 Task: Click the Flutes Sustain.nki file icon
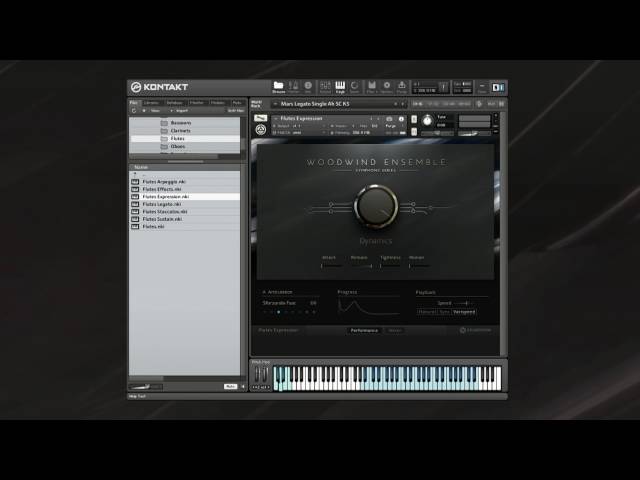pyautogui.click(x=135, y=219)
